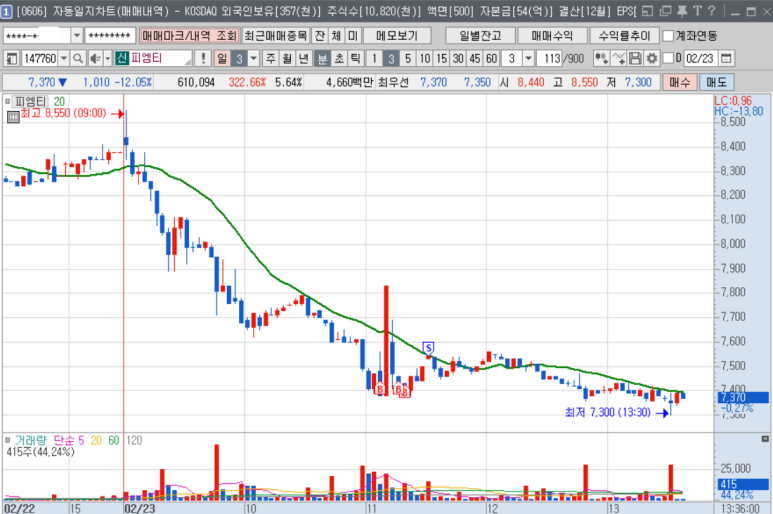
Task: Toggle the small checkbox beside 피엠티 legend
Action: 9,101
